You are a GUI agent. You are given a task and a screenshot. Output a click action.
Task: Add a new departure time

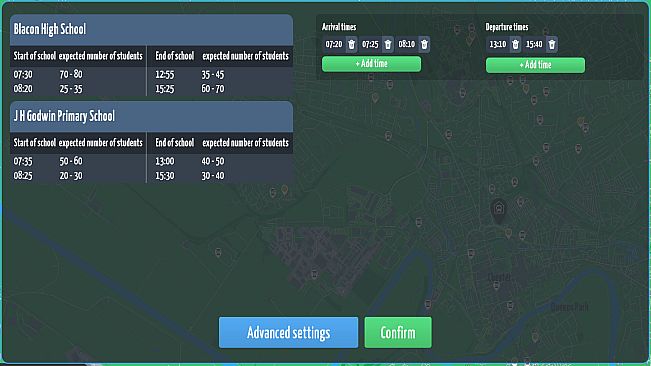click(536, 65)
